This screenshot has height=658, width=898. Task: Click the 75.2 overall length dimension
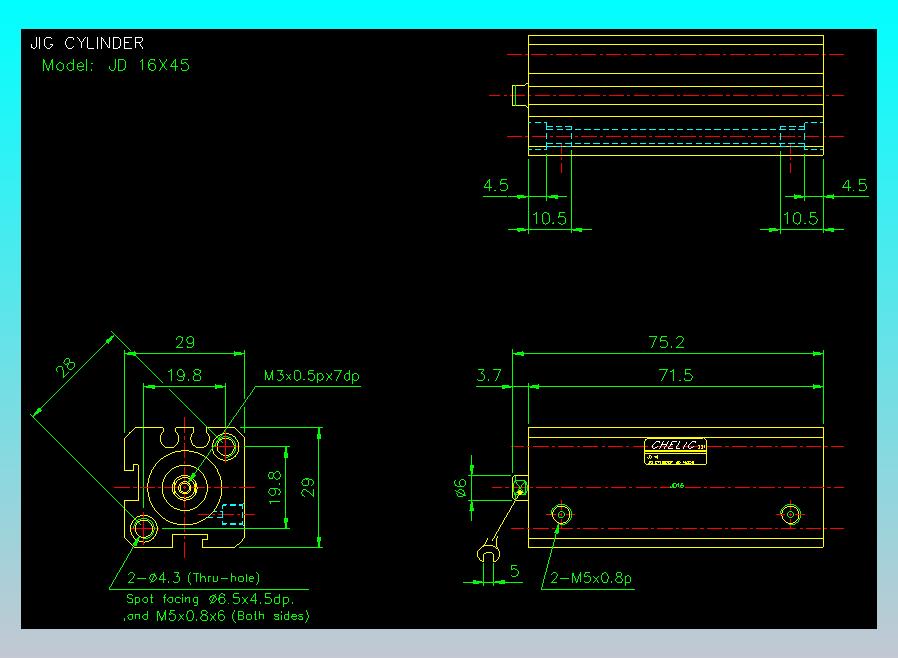[666, 342]
